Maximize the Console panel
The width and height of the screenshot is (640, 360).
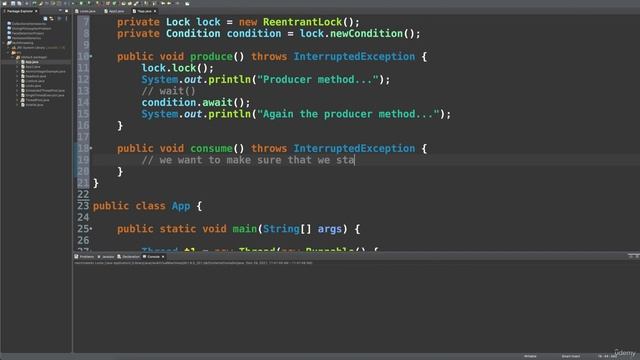click(637, 256)
